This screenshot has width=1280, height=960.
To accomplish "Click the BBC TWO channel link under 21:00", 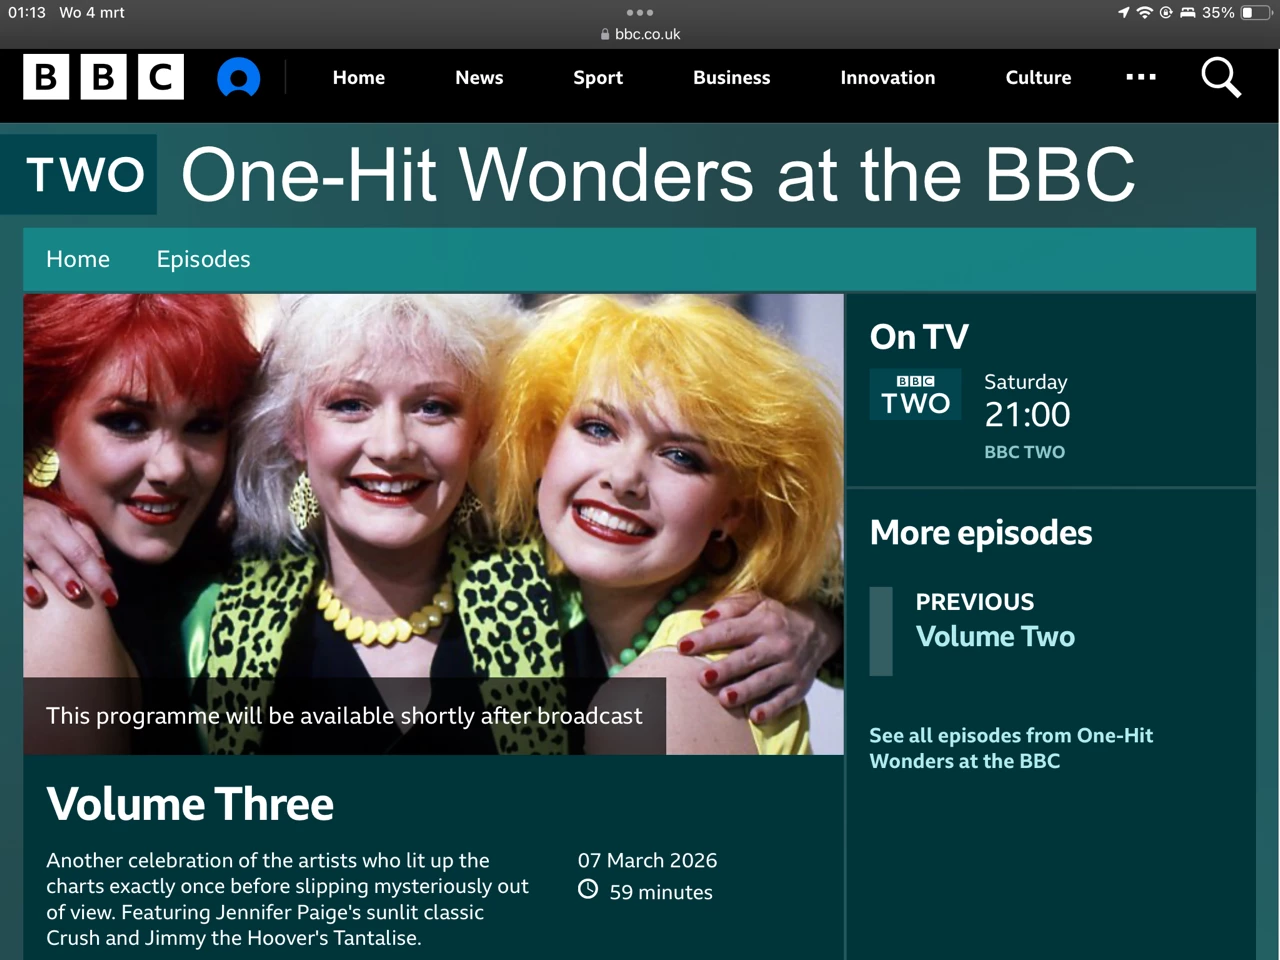I will point(1024,452).
